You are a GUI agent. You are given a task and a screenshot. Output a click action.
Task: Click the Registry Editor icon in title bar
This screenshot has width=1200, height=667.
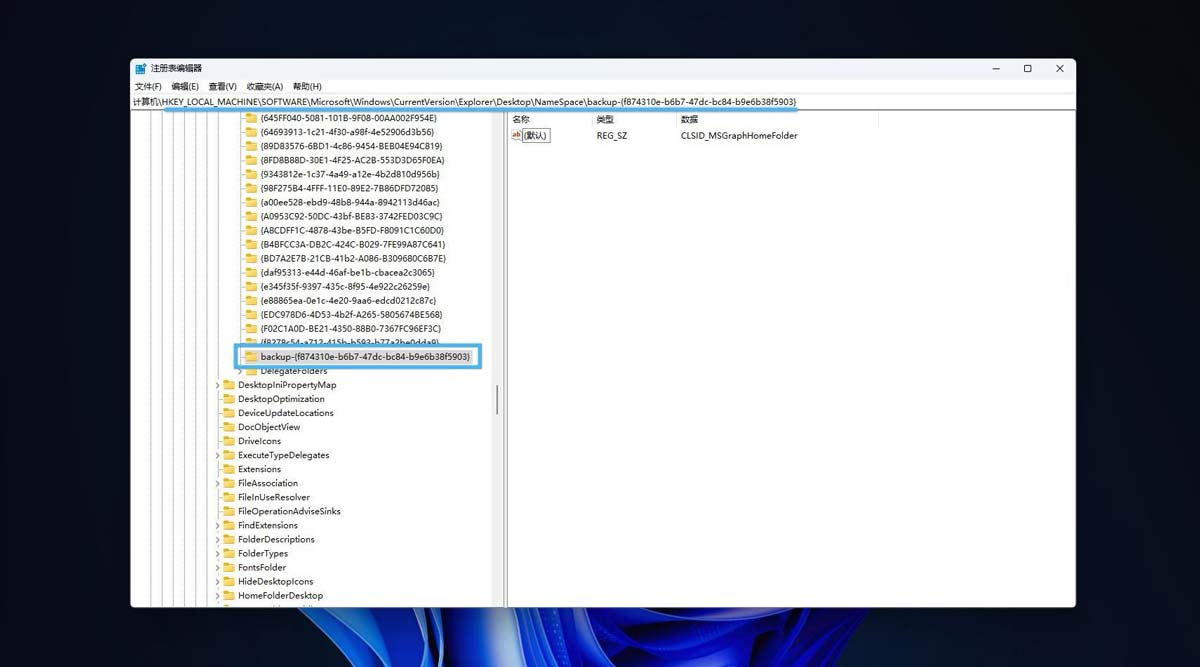141,68
